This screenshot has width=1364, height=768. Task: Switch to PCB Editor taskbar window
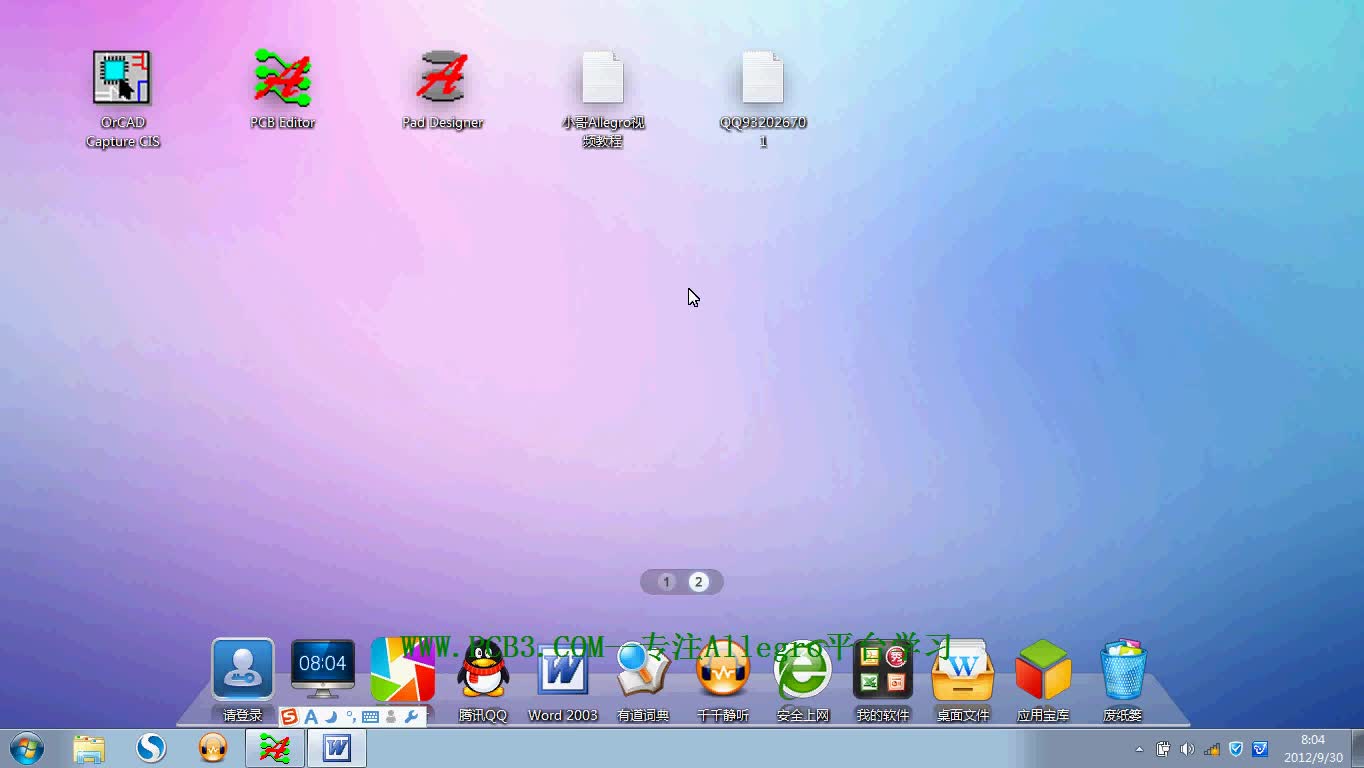coord(275,748)
